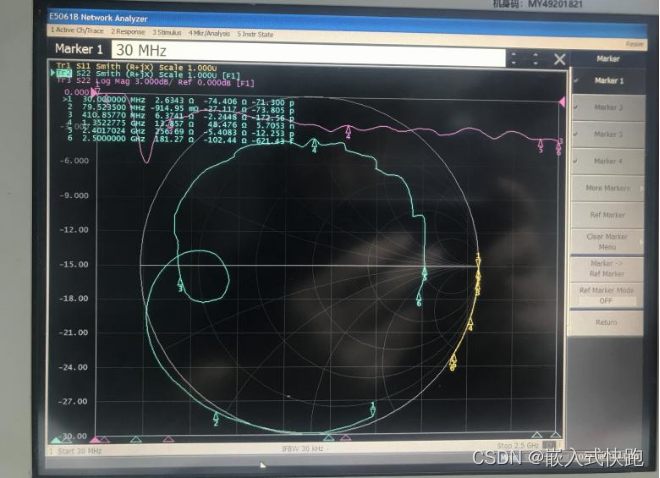Open 5 Instr State menu
The height and width of the screenshot is (478, 660).
[x=255, y=34]
